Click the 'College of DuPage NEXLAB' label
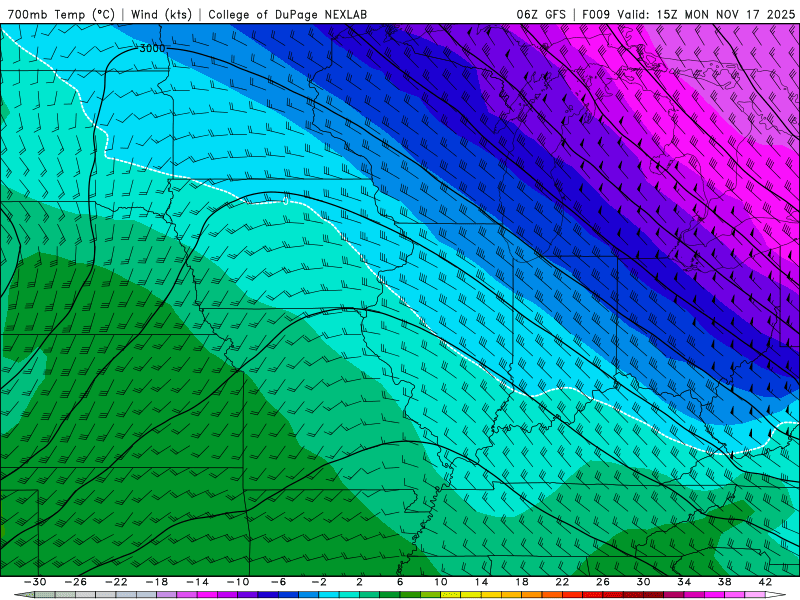This screenshot has width=800, height=600. 287,15
